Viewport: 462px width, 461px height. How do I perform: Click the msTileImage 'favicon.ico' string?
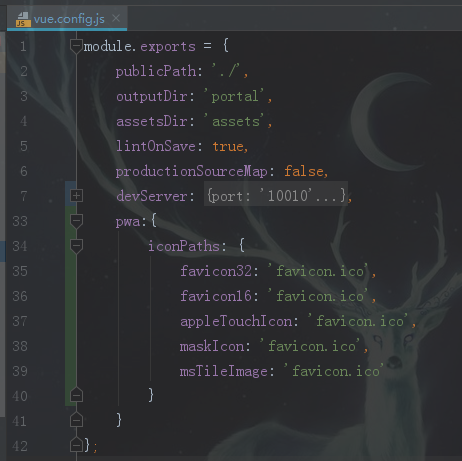[334, 371]
